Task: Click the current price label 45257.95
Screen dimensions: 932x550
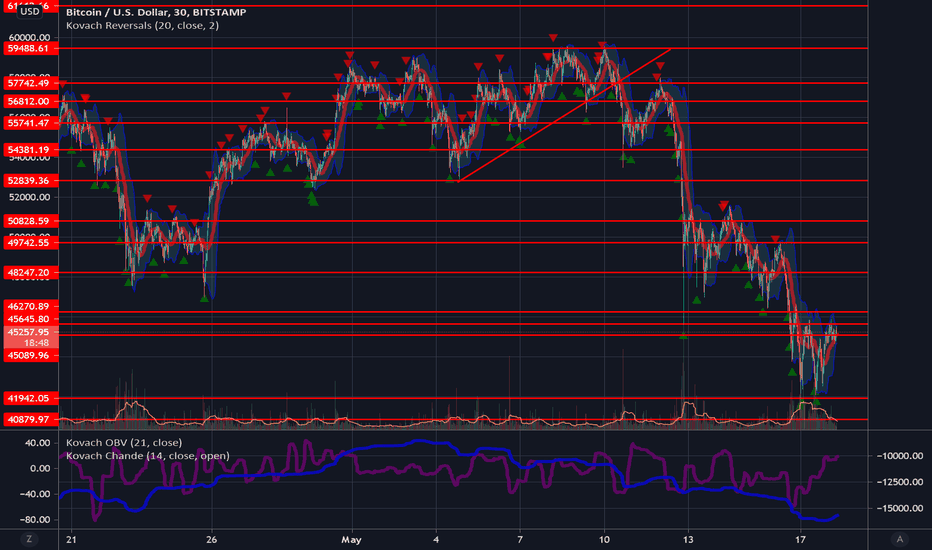Action: click(31, 332)
